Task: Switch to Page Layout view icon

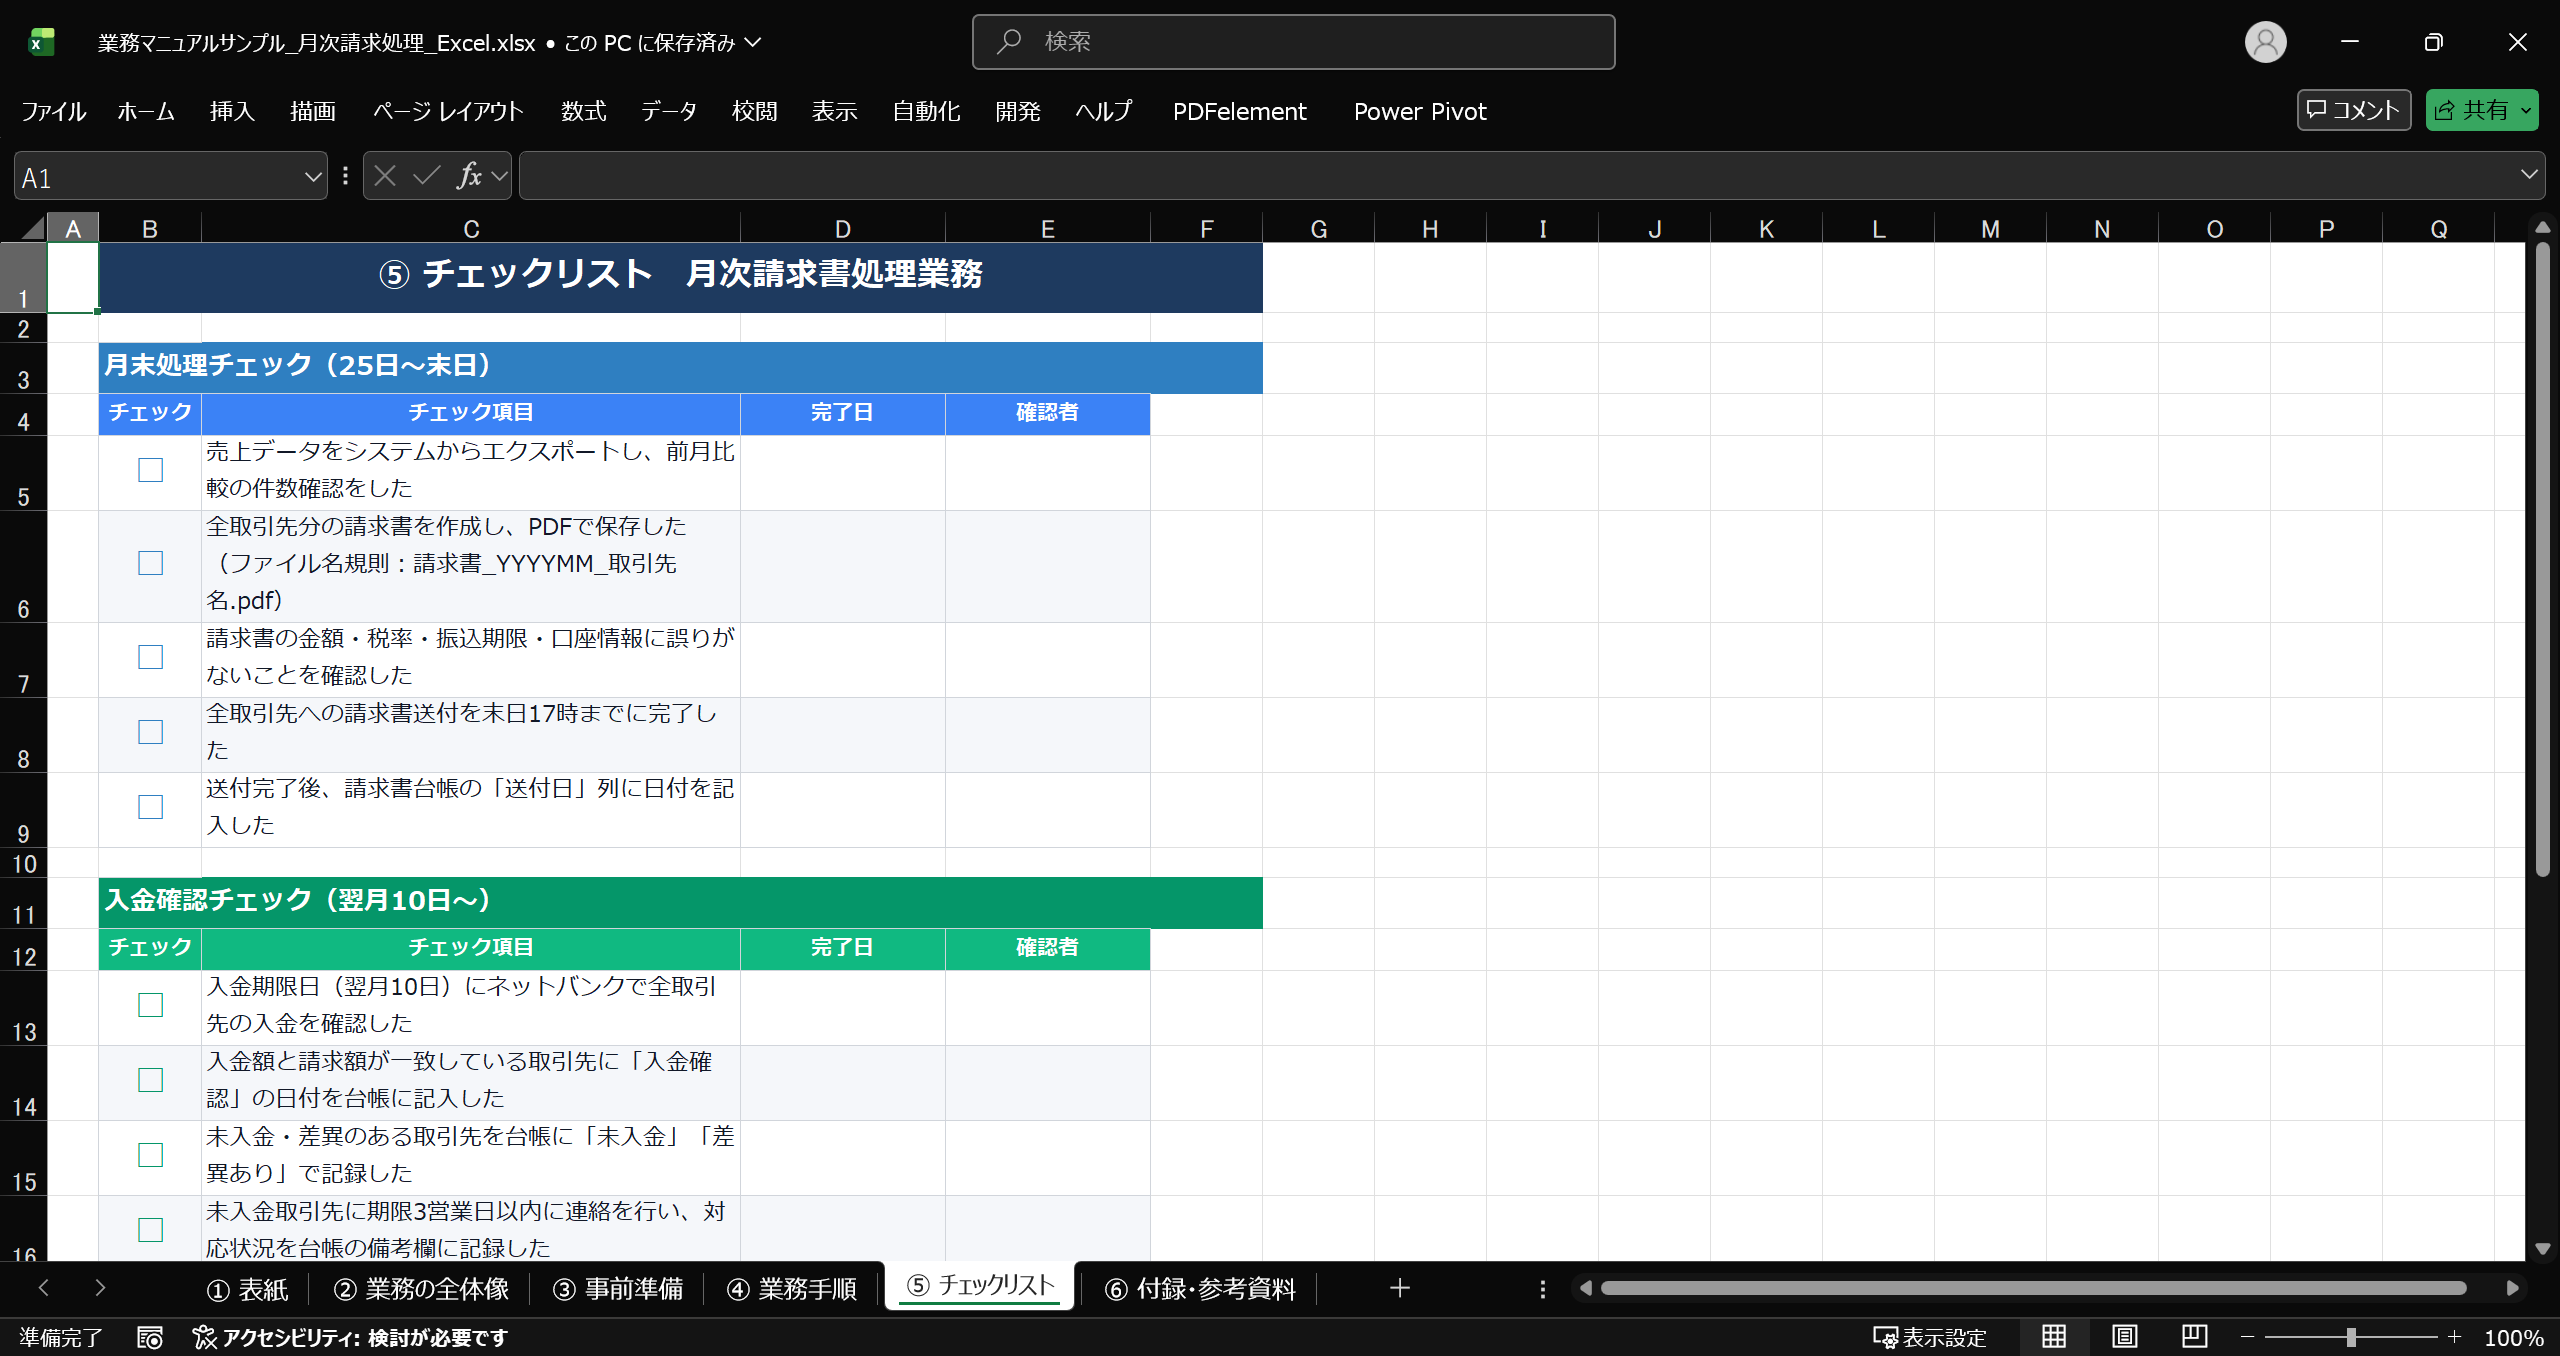Action: click(x=2124, y=1337)
